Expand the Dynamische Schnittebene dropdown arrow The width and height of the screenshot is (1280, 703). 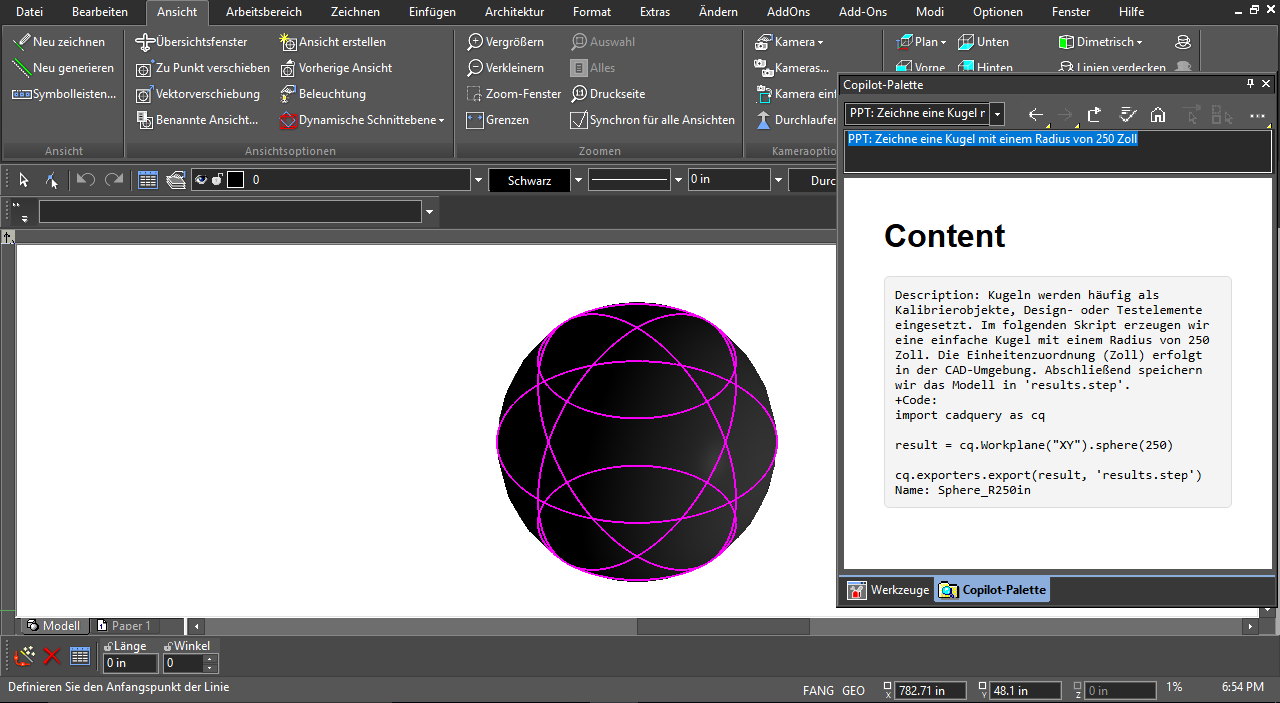(x=441, y=120)
